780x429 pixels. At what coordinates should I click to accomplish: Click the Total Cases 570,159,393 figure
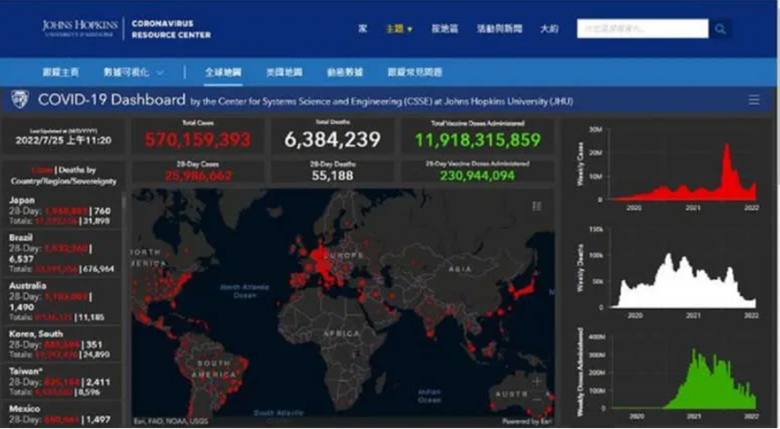pos(197,139)
